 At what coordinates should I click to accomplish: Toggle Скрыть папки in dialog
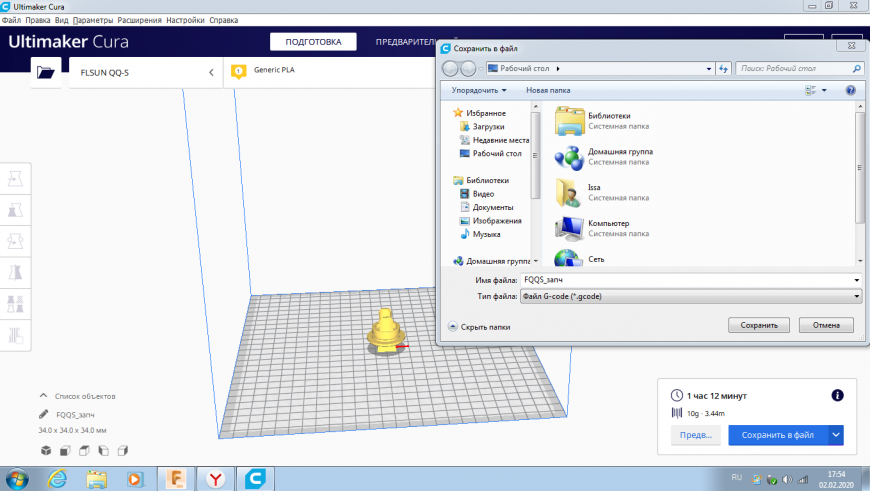pyautogui.click(x=479, y=327)
